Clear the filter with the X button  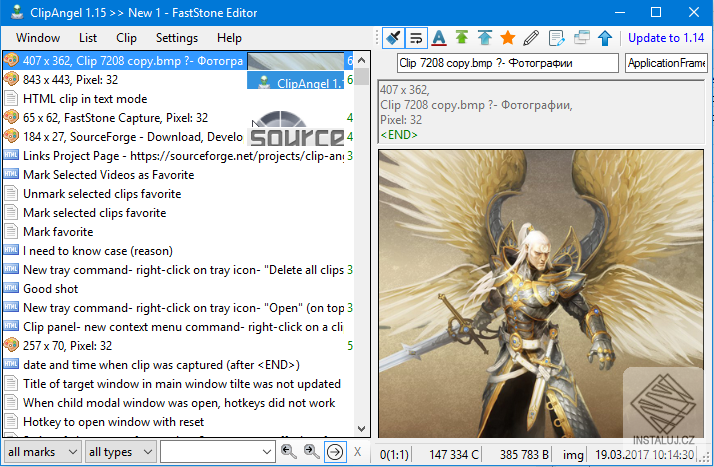pyautogui.click(x=357, y=452)
